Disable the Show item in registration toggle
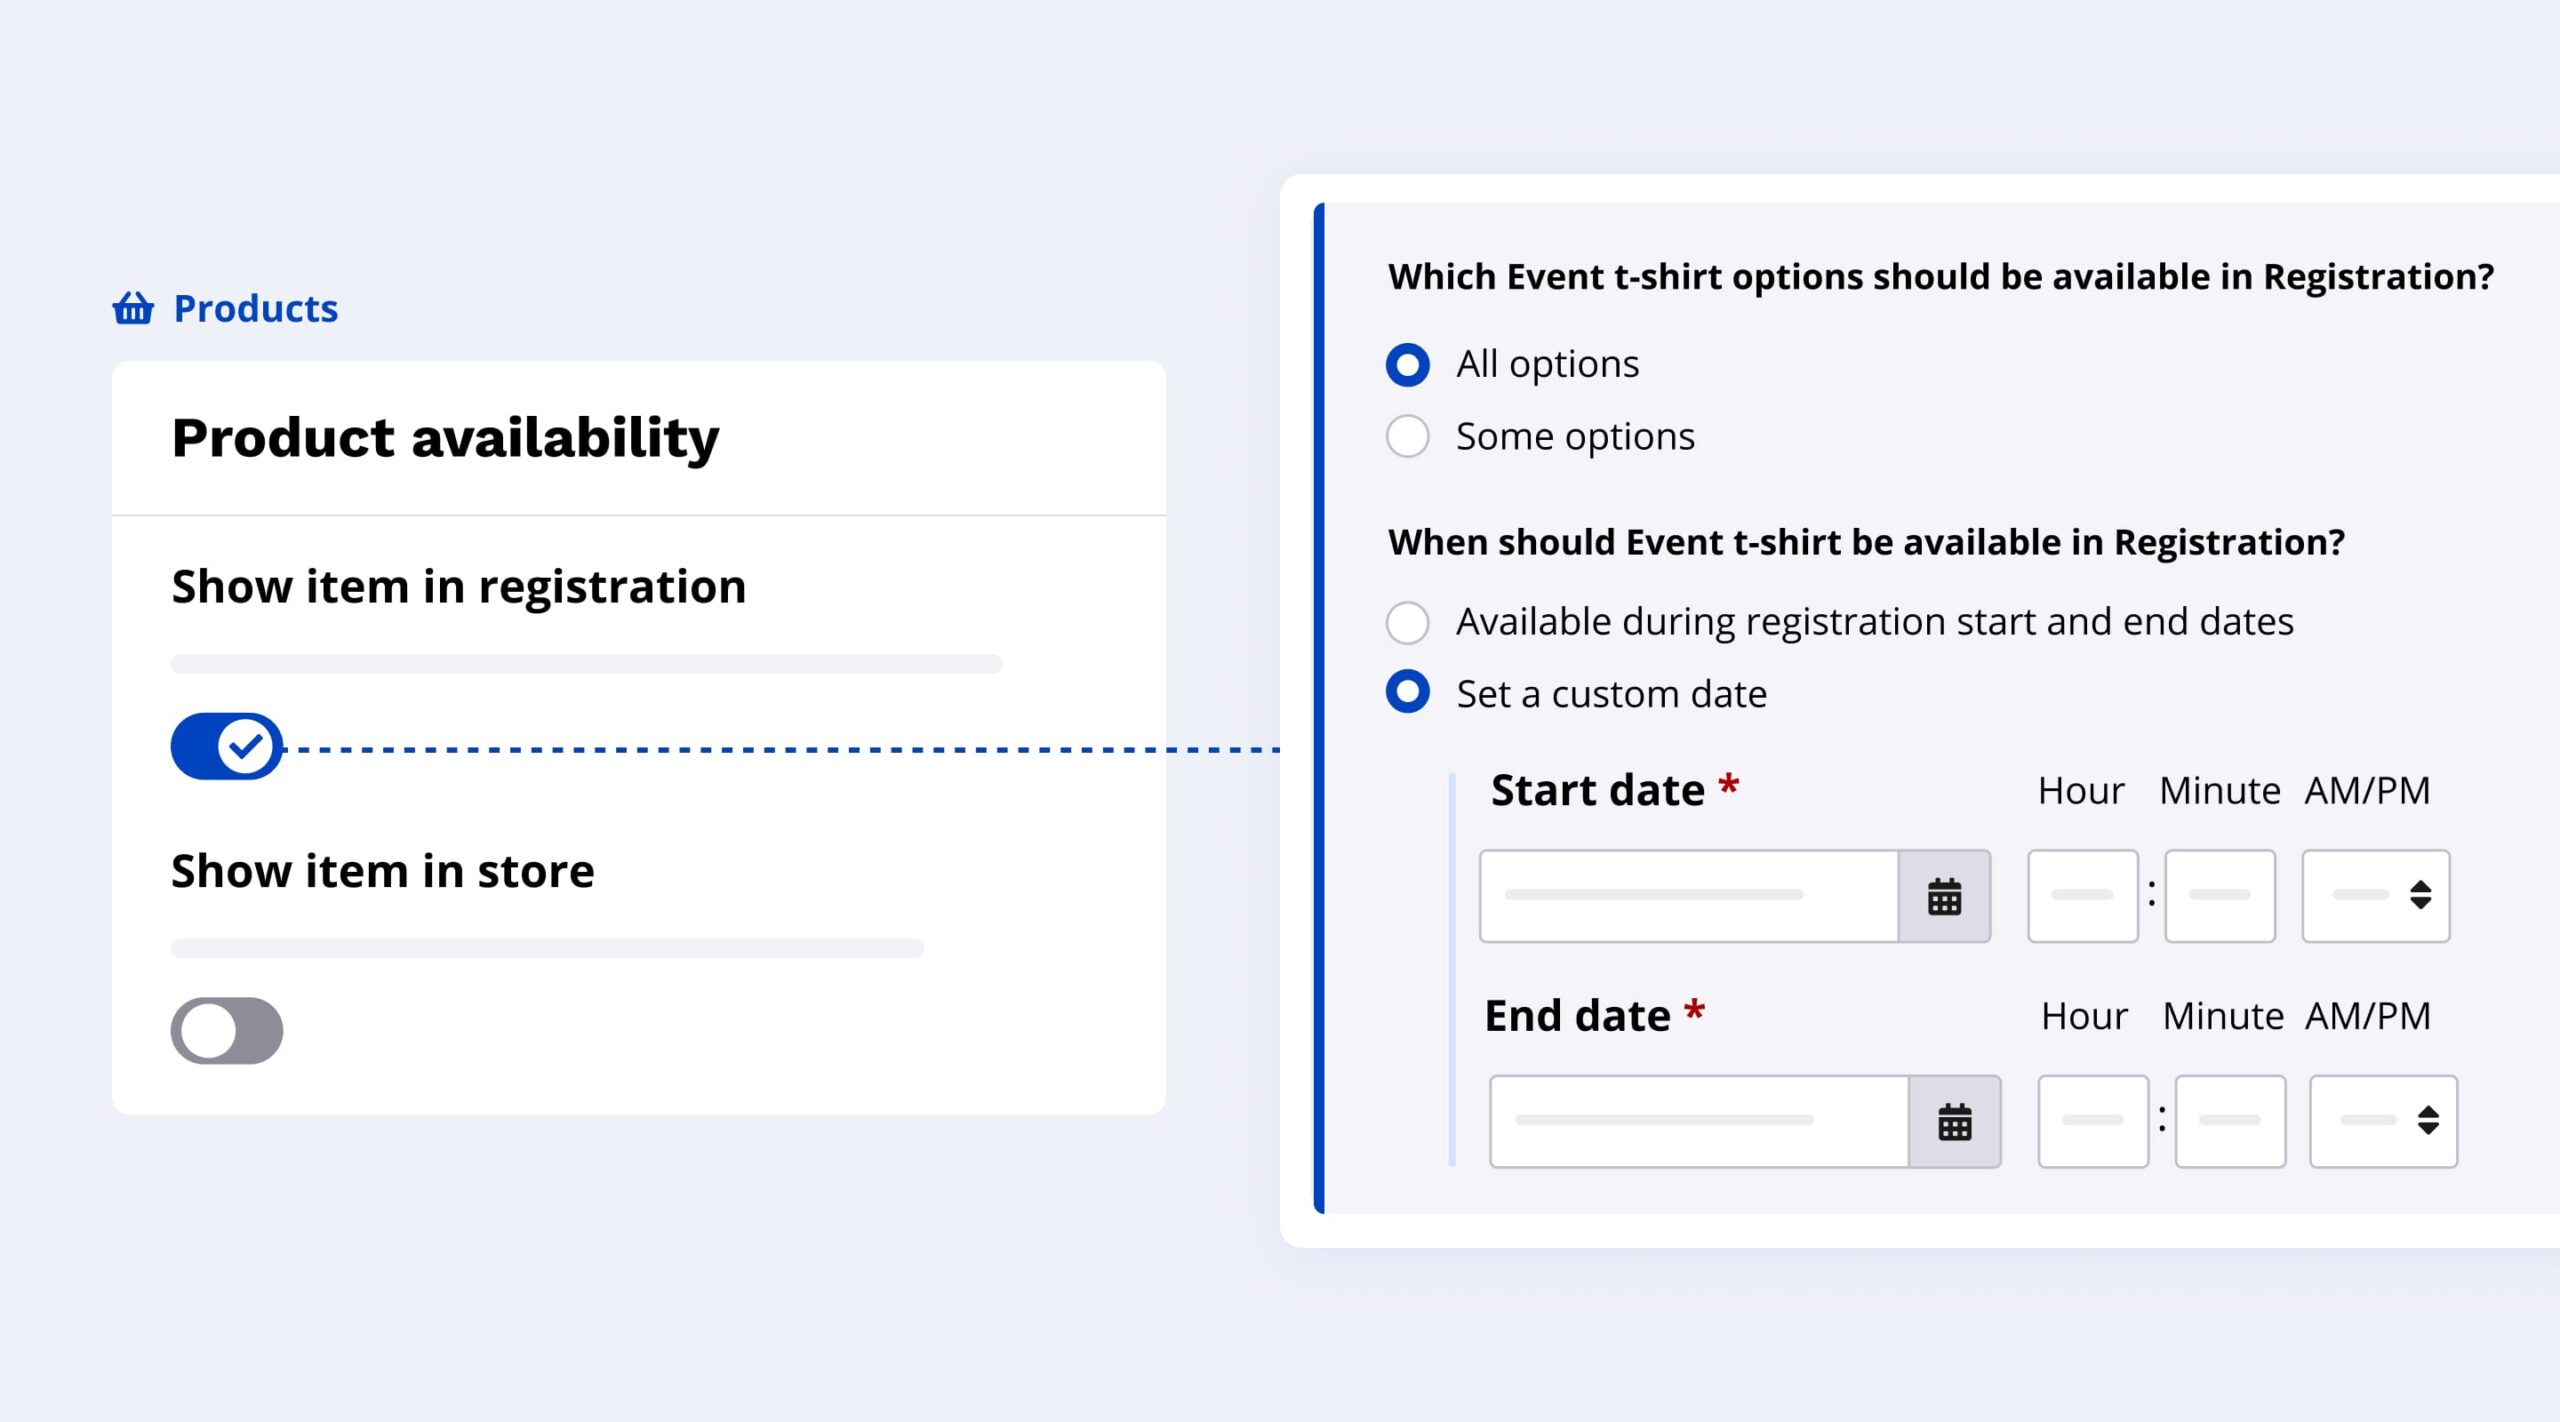 227,746
